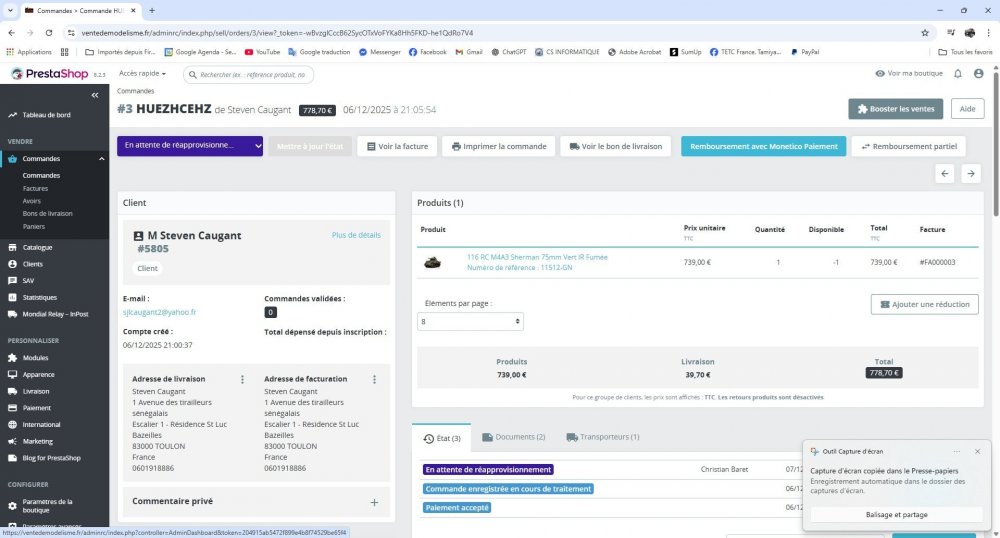Collapse the sidebar with double chevron icon
1000x538 pixels.
coord(94,95)
